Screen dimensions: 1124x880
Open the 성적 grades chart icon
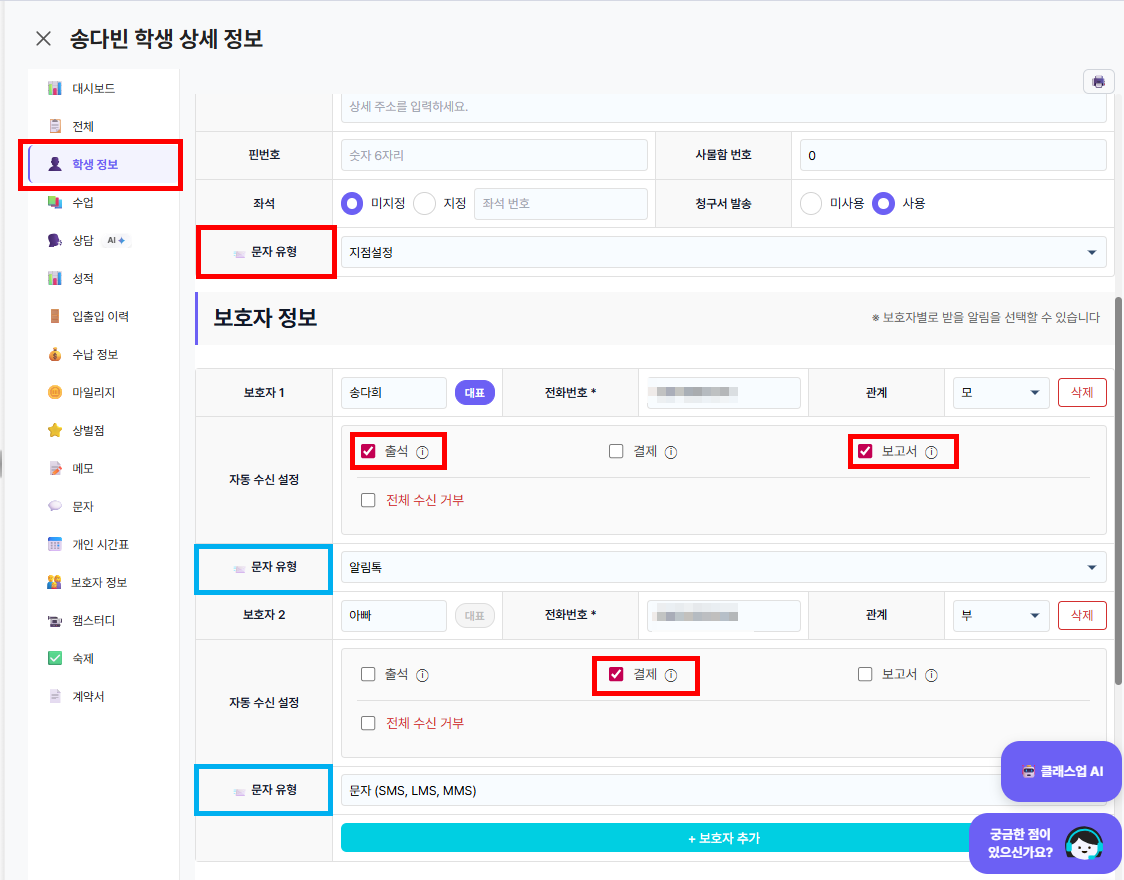pyautogui.click(x=54, y=278)
